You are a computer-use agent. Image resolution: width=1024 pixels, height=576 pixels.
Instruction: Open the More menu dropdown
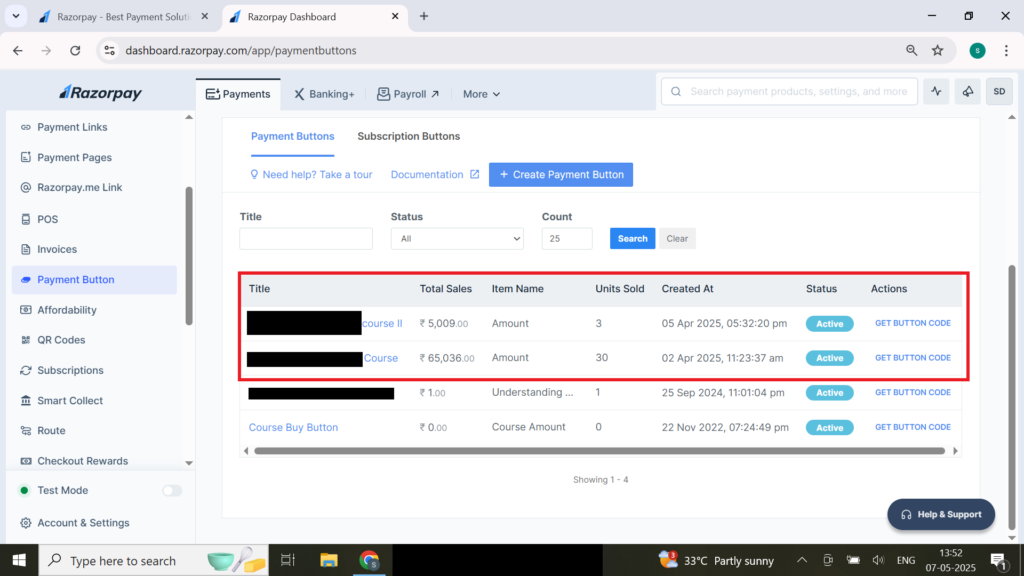pos(481,94)
